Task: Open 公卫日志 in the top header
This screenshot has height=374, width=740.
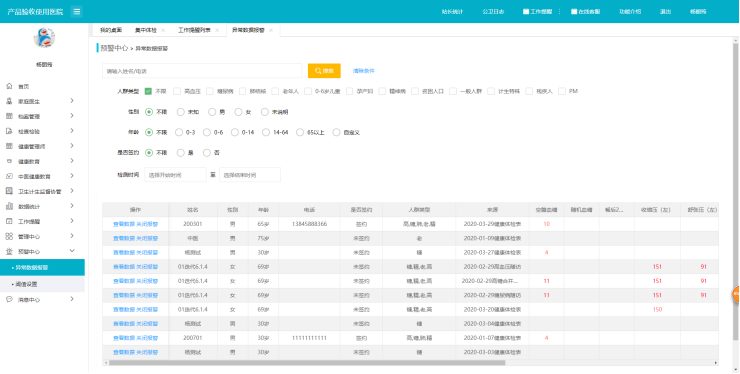Action: click(493, 11)
